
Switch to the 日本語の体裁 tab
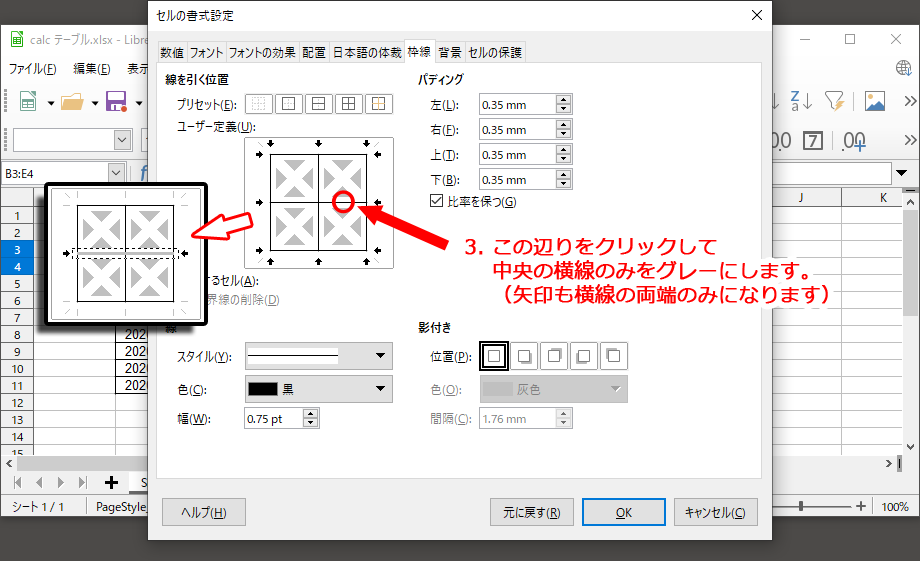pyautogui.click(x=367, y=52)
